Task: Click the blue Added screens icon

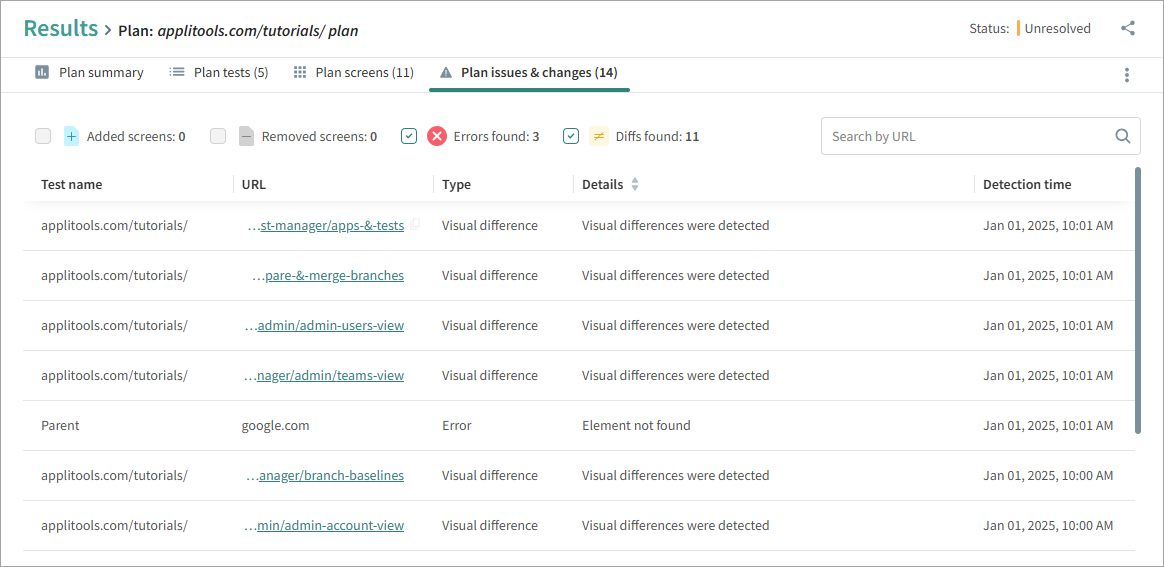Action: (71, 137)
